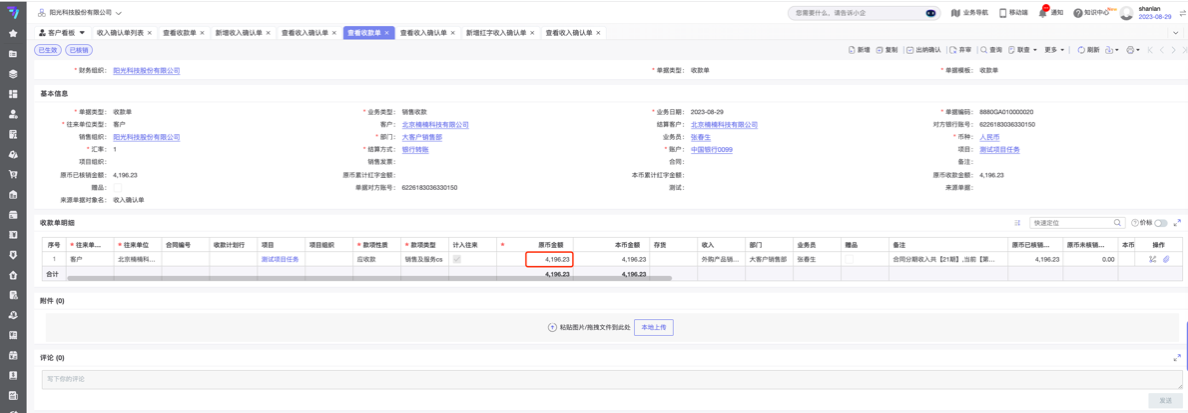Click the notification bell icon
Screen dimensions: 1188x413
coord(1043,12)
